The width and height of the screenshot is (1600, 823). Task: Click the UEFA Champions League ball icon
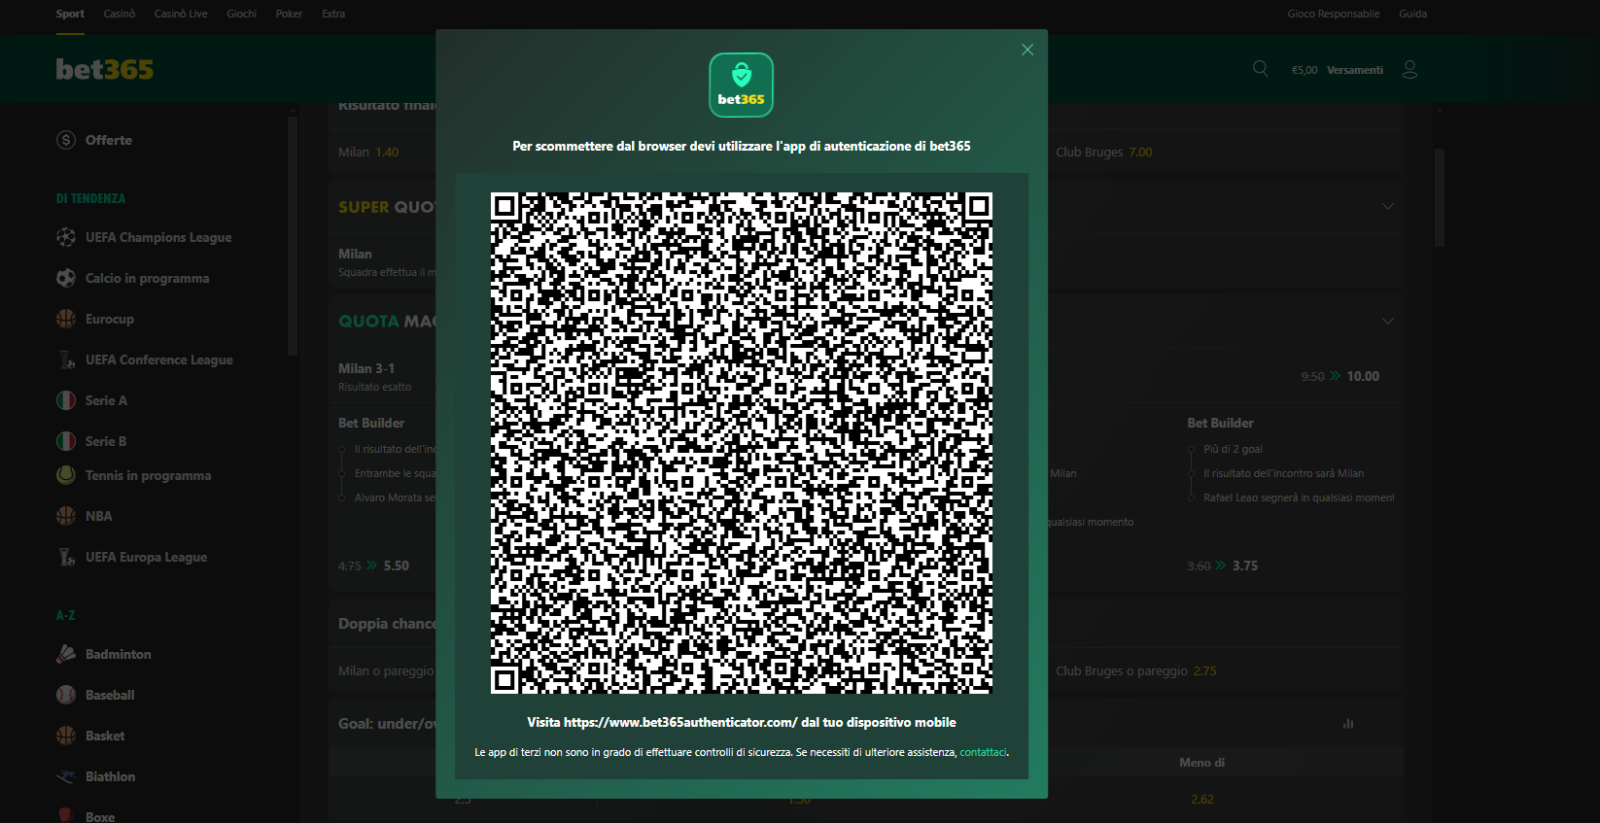click(66, 237)
